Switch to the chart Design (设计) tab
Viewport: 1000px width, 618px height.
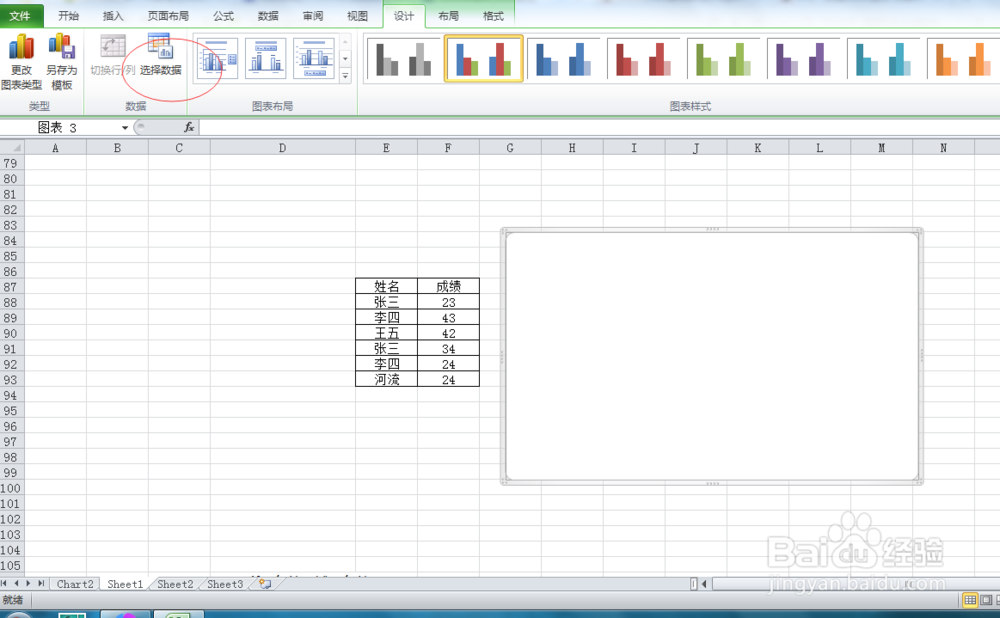(x=403, y=16)
